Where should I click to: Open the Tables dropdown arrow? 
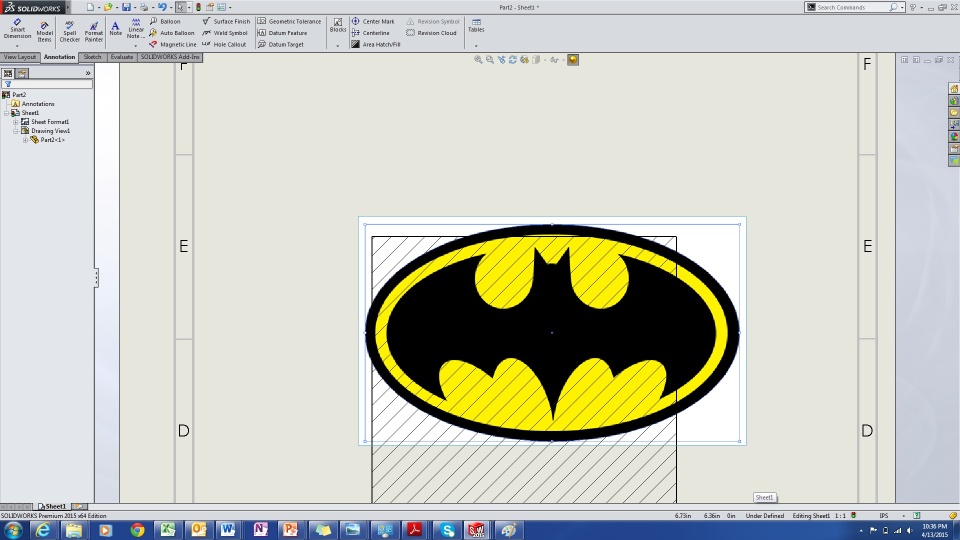(476, 46)
